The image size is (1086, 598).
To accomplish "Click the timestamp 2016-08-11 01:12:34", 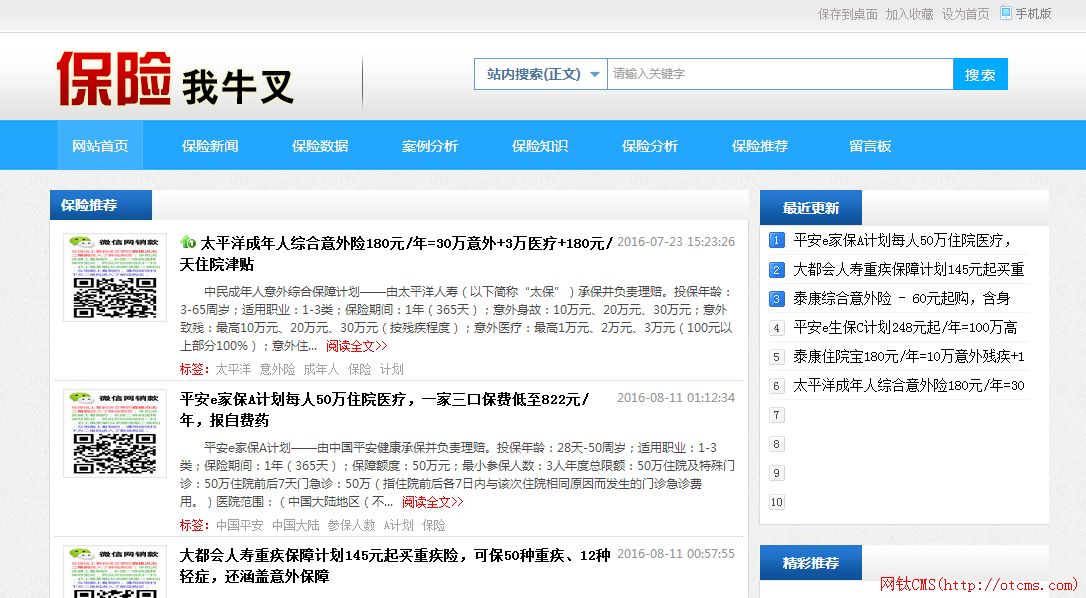I will (676, 398).
